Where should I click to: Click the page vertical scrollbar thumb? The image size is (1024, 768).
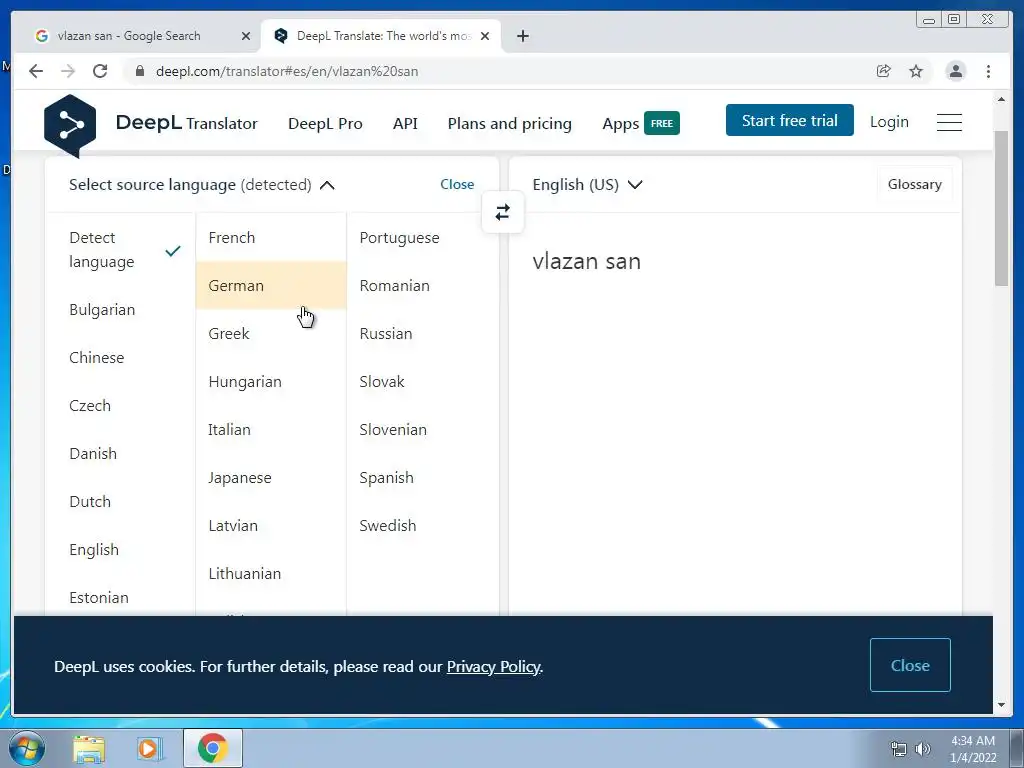pos(1000,208)
